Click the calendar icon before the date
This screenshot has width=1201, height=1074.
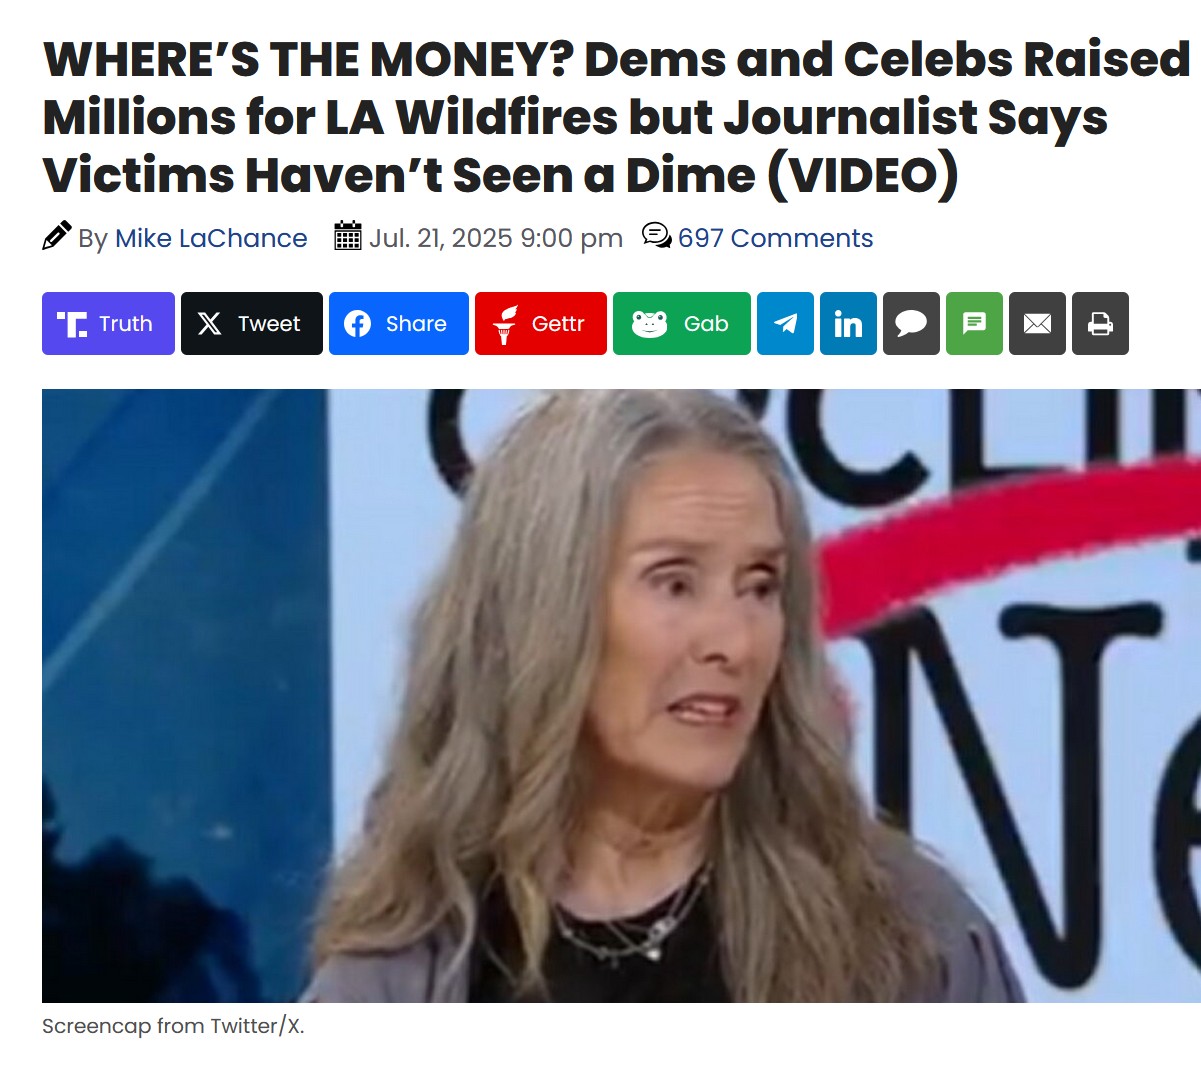[x=347, y=236]
